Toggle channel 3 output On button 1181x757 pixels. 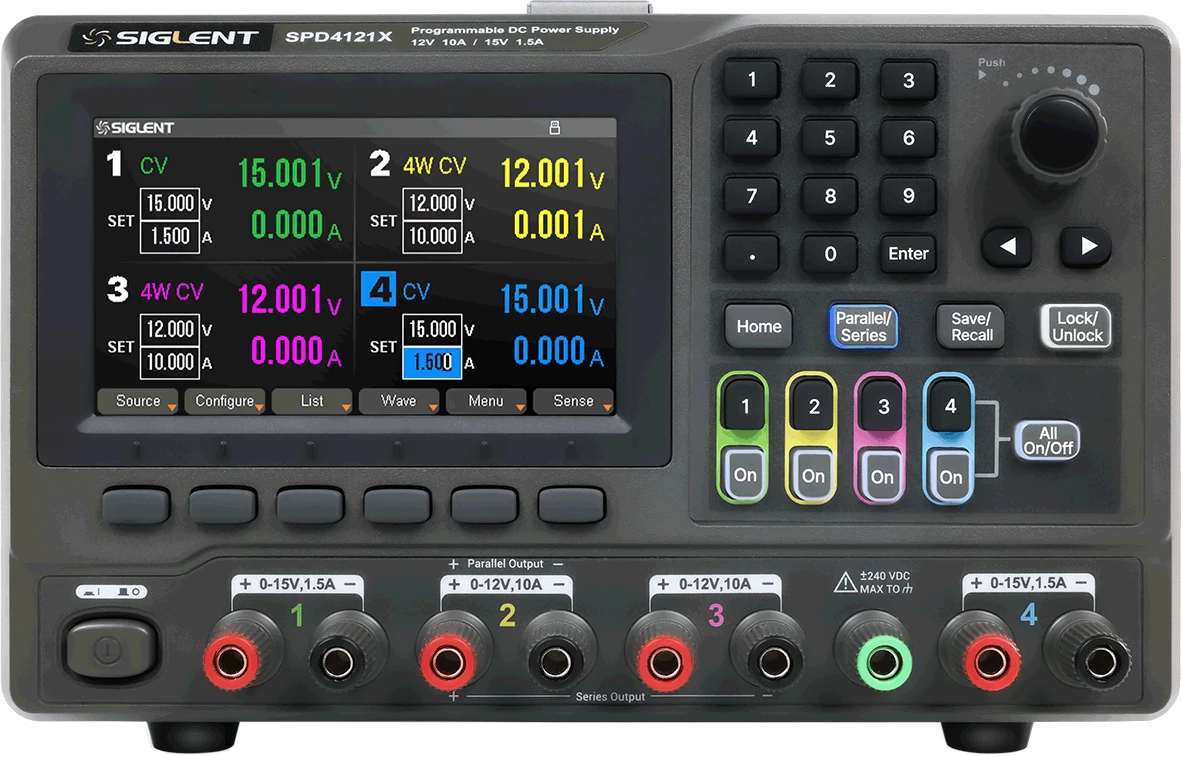tap(882, 476)
